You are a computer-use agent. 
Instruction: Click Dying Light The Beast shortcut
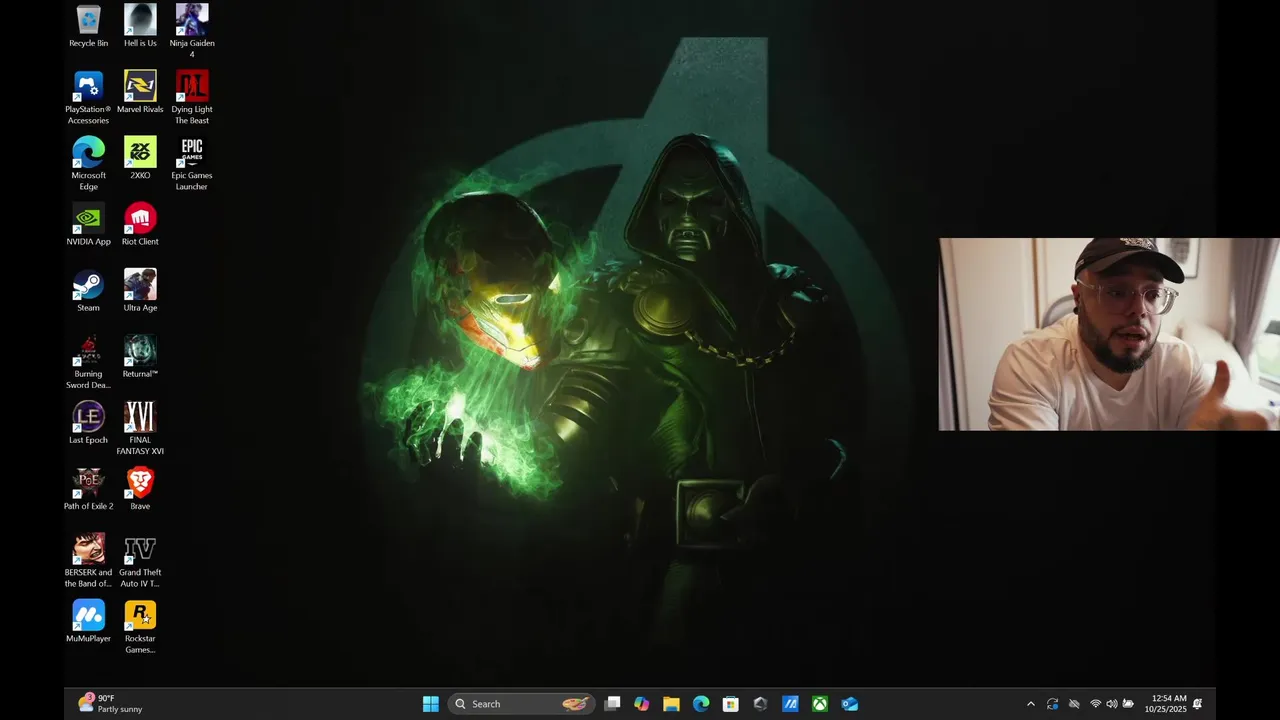tap(192, 97)
